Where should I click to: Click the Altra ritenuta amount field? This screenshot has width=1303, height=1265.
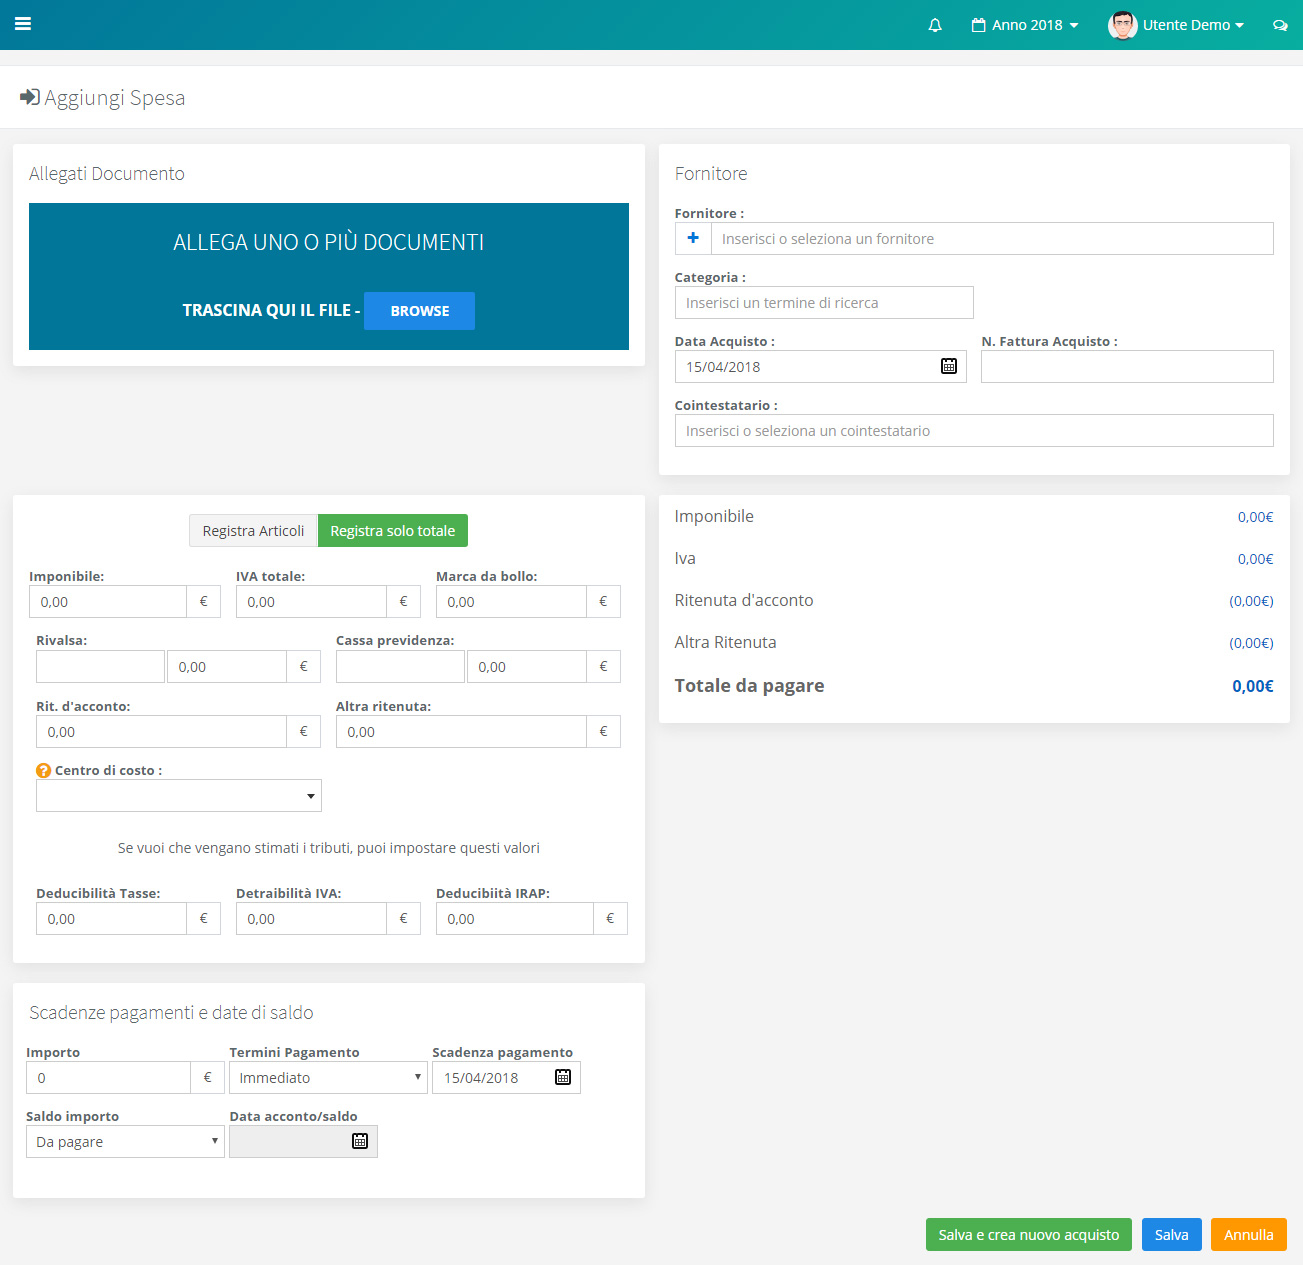(x=461, y=731)
